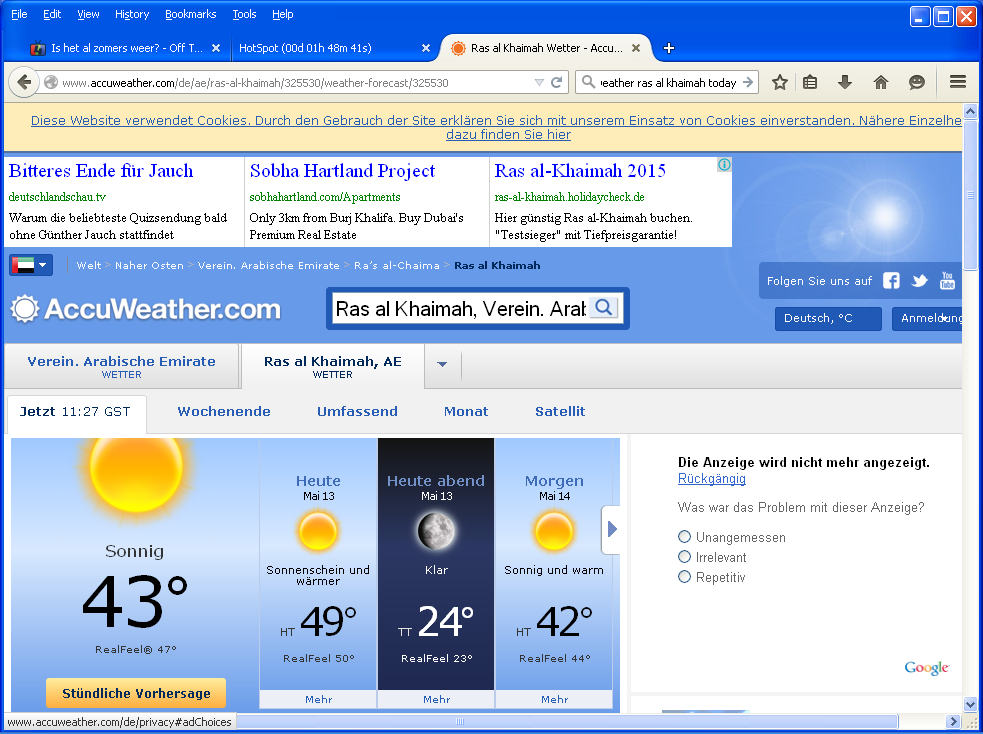Reload the page with the refresh icon
Screen dimensions: 983x734
click(x=557, y=83)
